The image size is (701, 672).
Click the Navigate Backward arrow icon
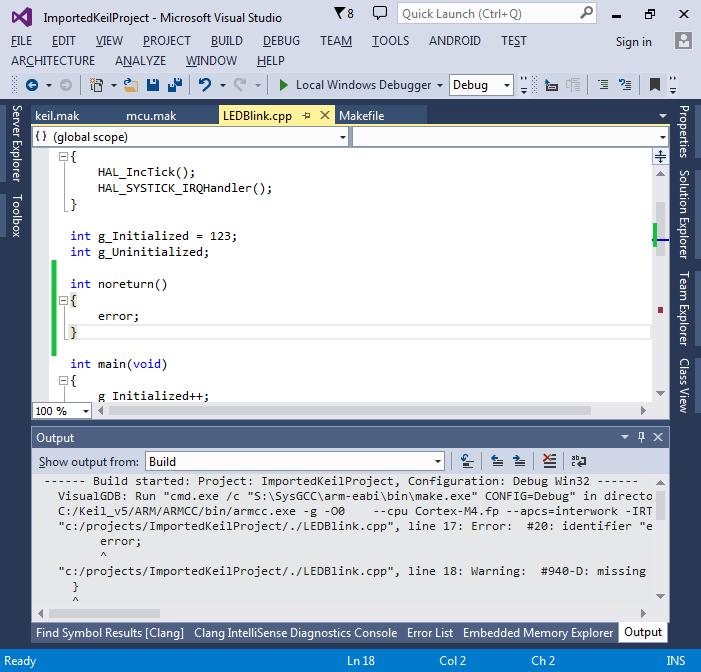pyautogui.click(x=32, y=85)
